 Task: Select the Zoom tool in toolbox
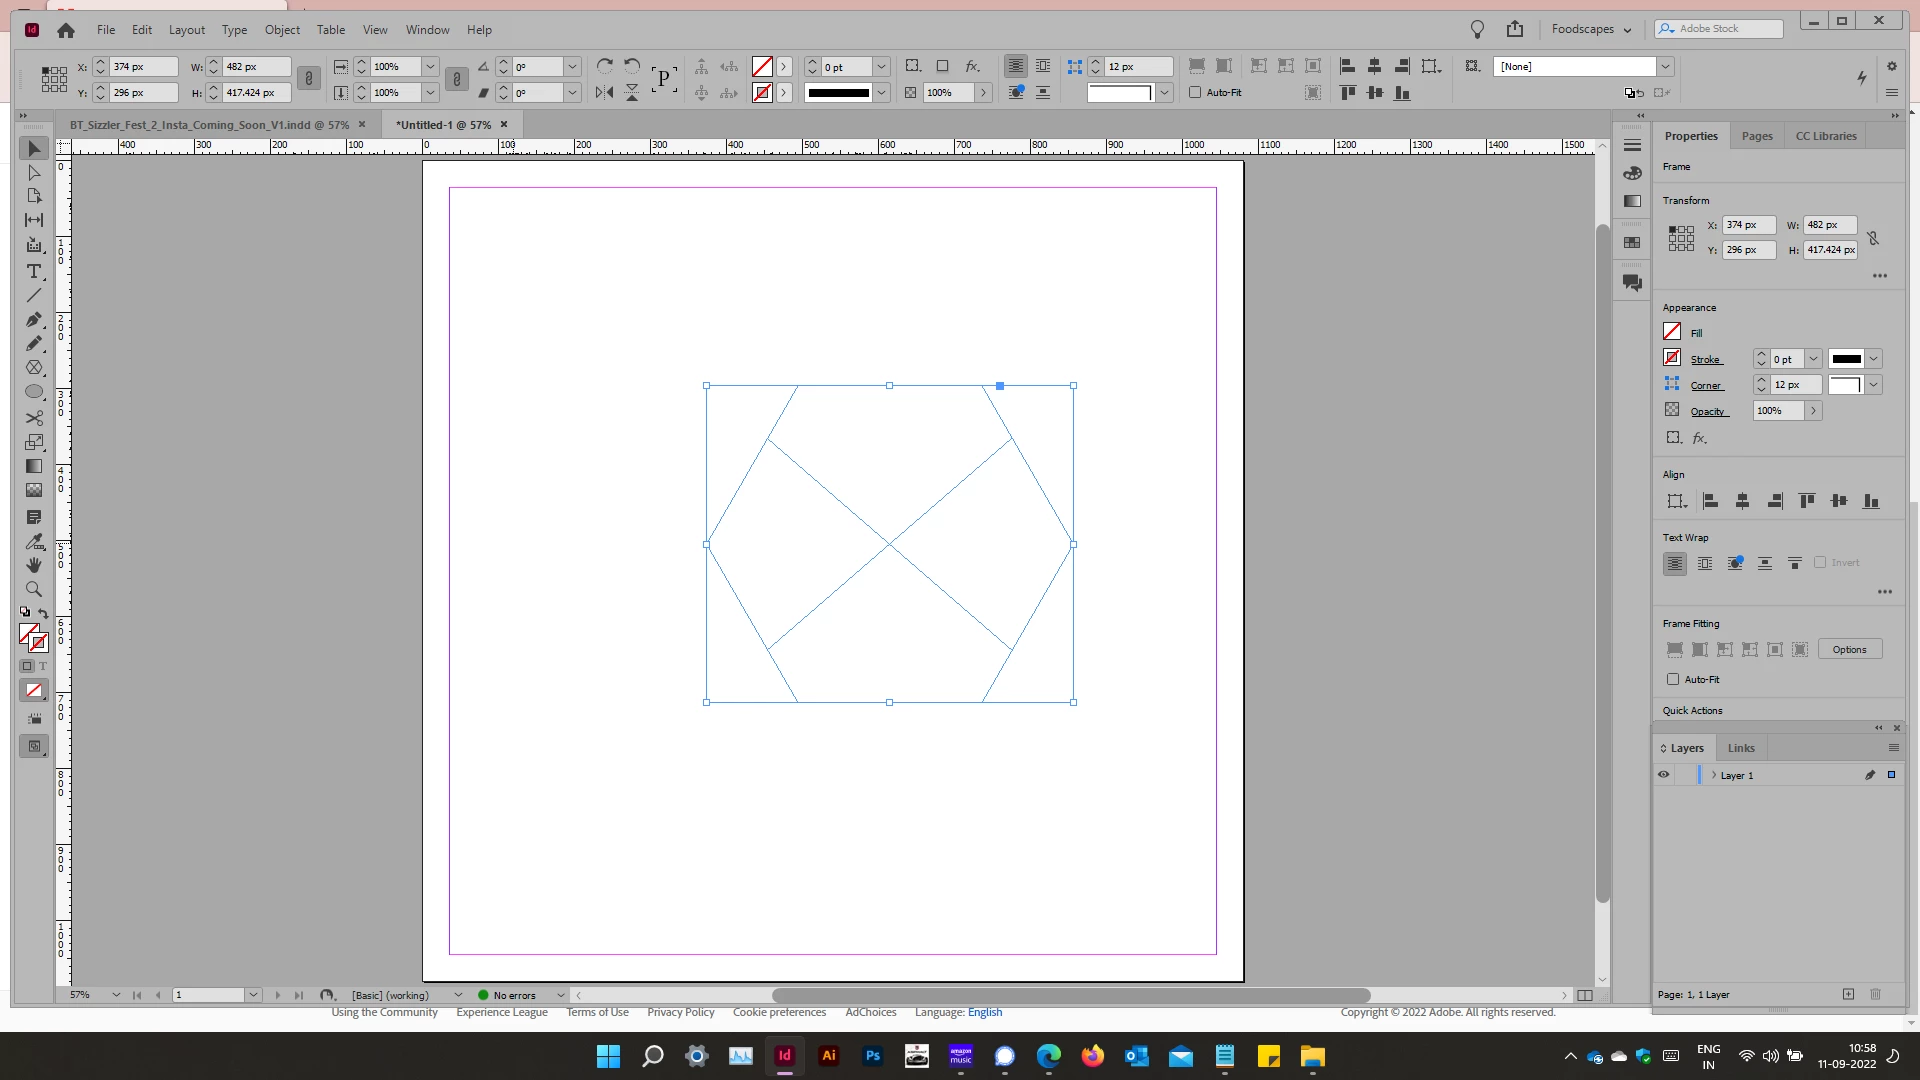[34, 589]
